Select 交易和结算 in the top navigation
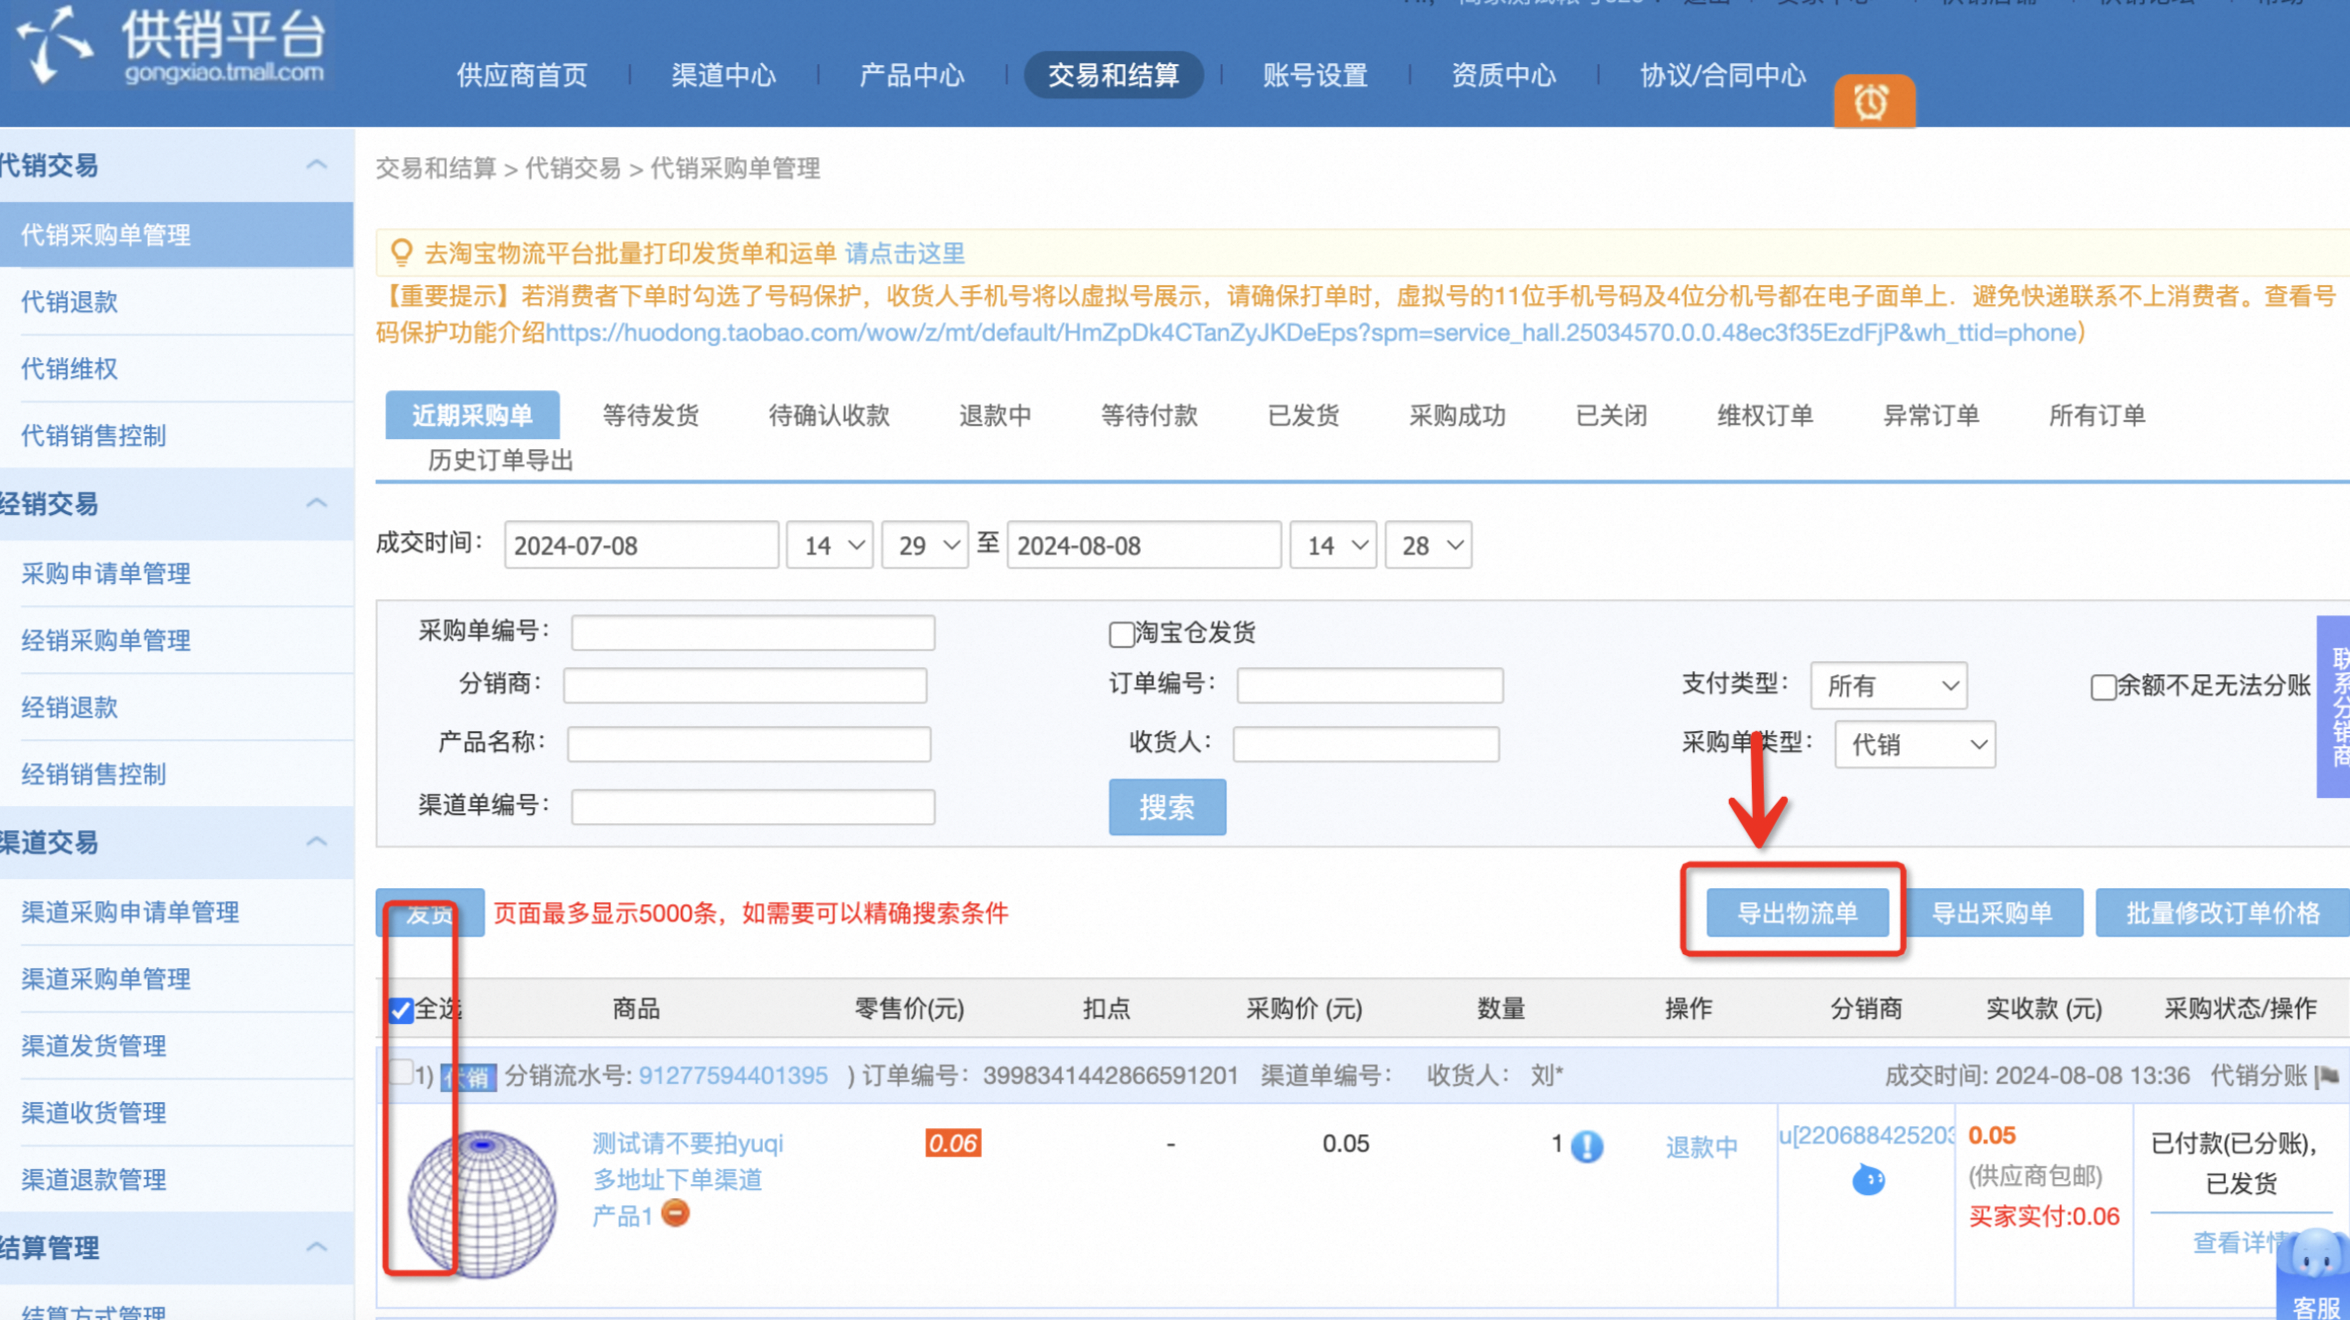The width and height of the screenshot is (2350, 1320). click(1113, 75)
